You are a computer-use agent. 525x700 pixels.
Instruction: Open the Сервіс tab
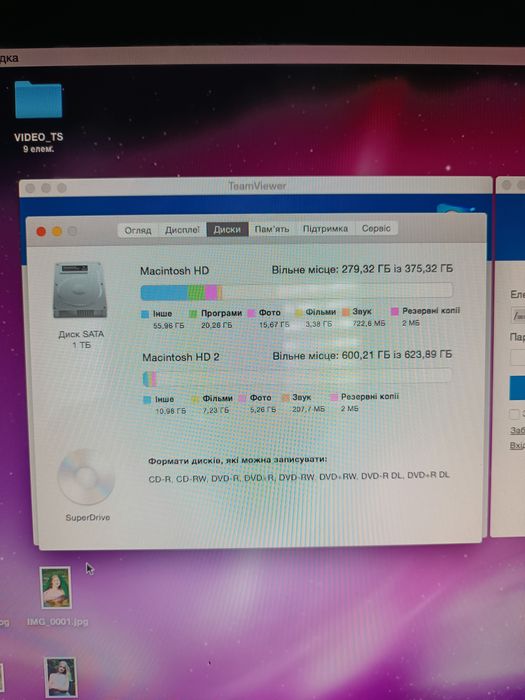(x=376, y=228)
